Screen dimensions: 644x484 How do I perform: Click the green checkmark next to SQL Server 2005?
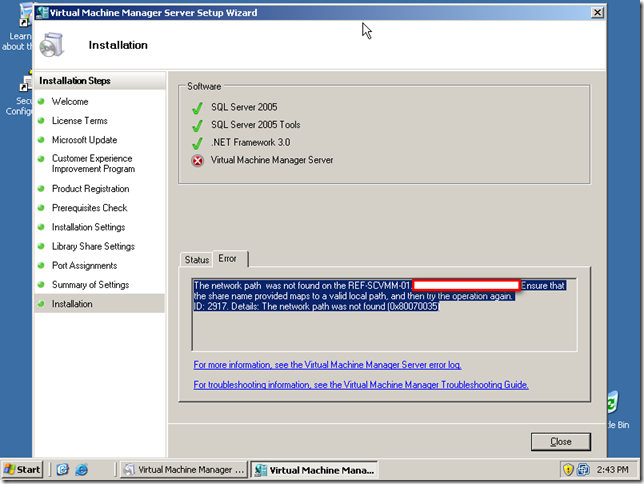tap(198, 108)
